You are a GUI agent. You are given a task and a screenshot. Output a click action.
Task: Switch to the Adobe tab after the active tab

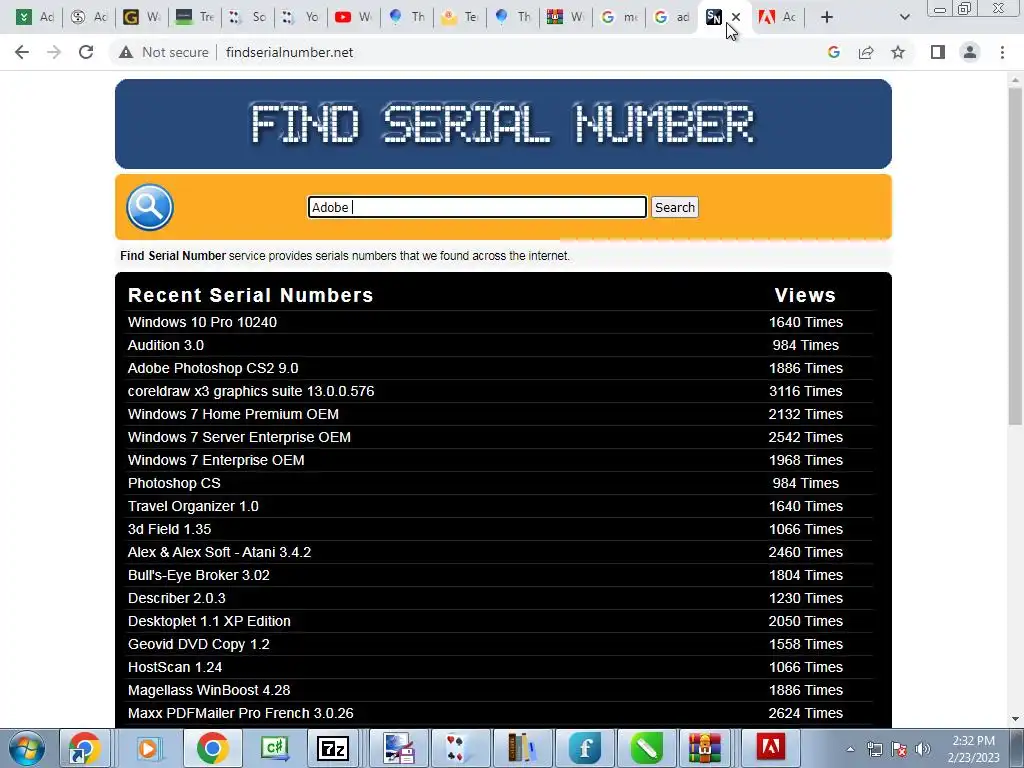[777, 17]
